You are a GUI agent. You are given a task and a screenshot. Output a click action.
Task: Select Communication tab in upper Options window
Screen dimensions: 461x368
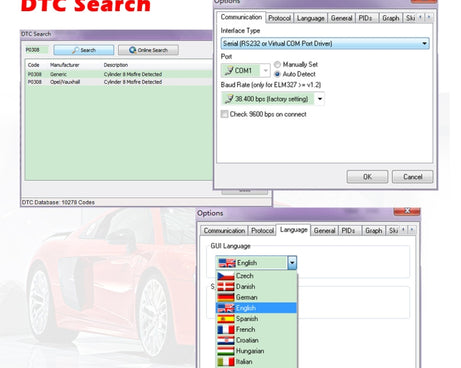point(241,17)
